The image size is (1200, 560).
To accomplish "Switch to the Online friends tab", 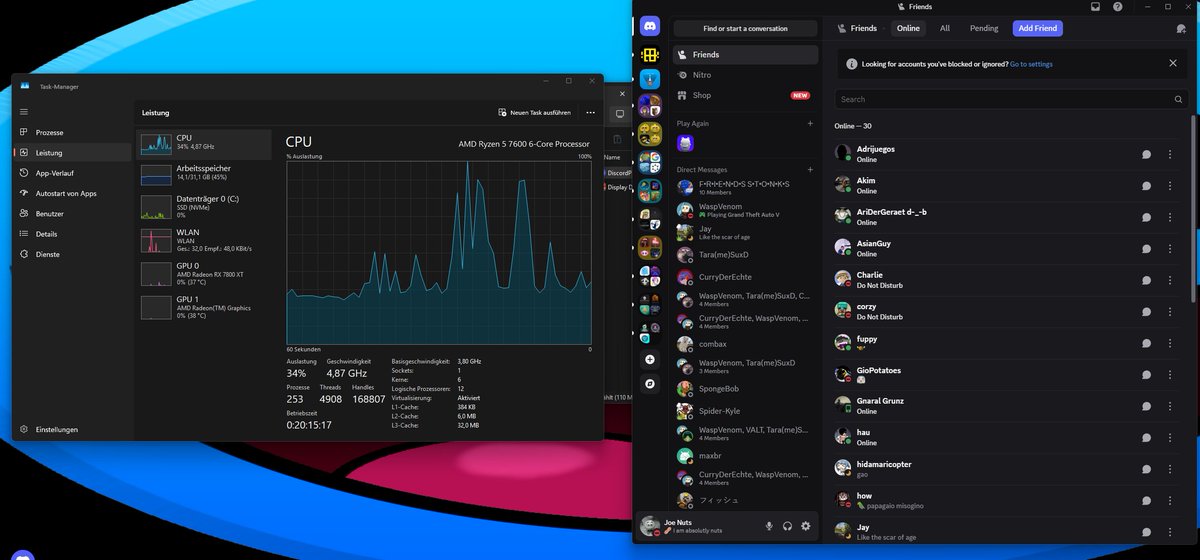I will pos(908,29).
